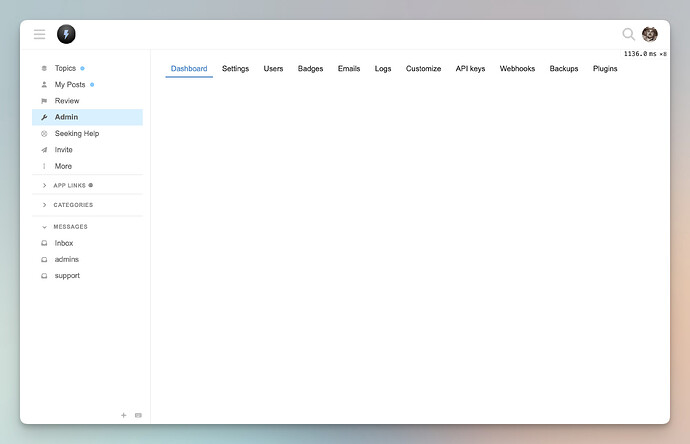
Task: Click the lightning bolt site logo
Action: tap(66, 34)
